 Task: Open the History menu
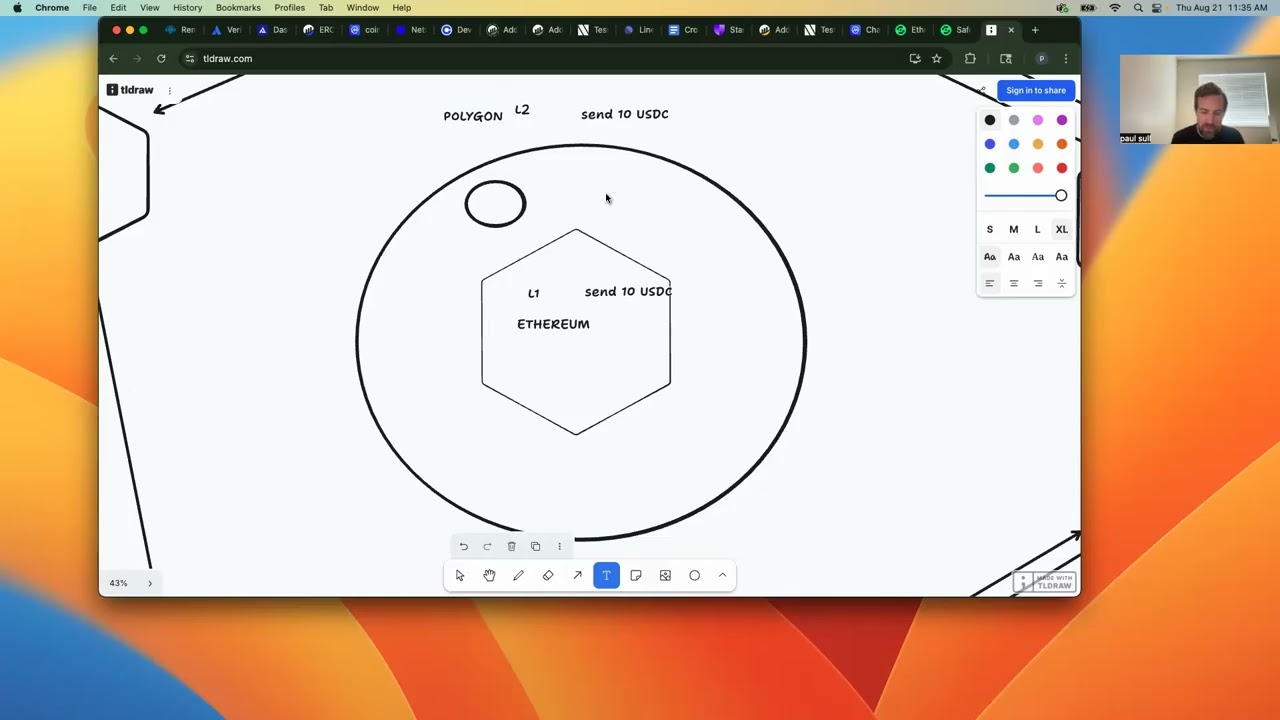[187, 7]
